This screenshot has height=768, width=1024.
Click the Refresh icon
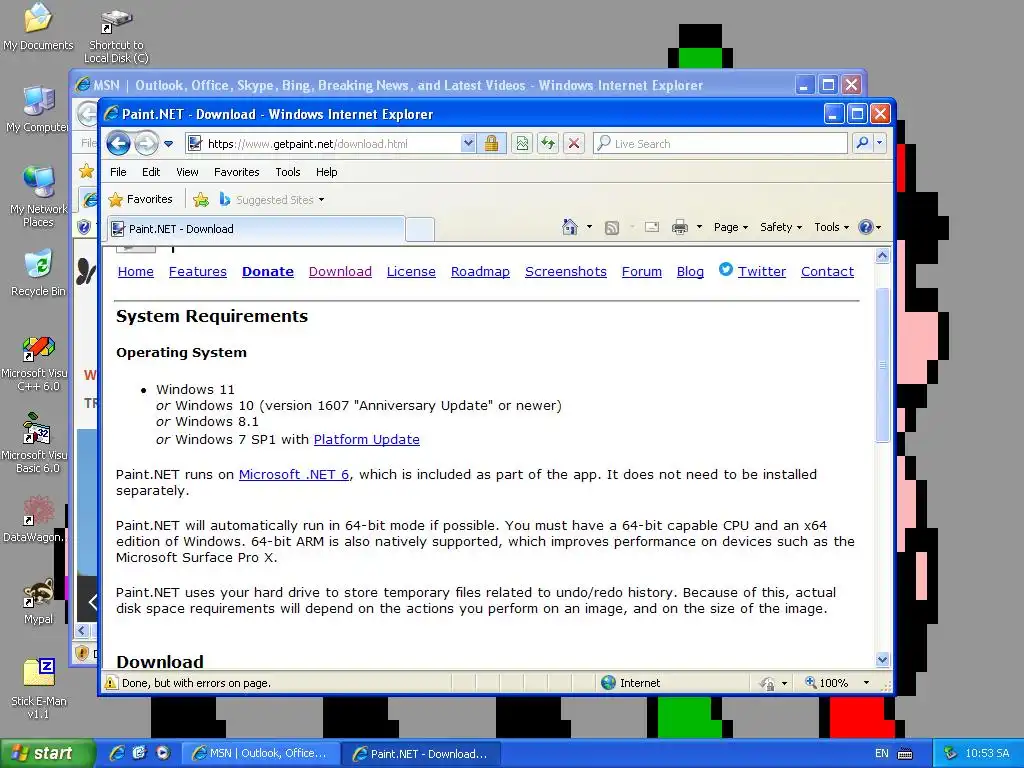548,144
